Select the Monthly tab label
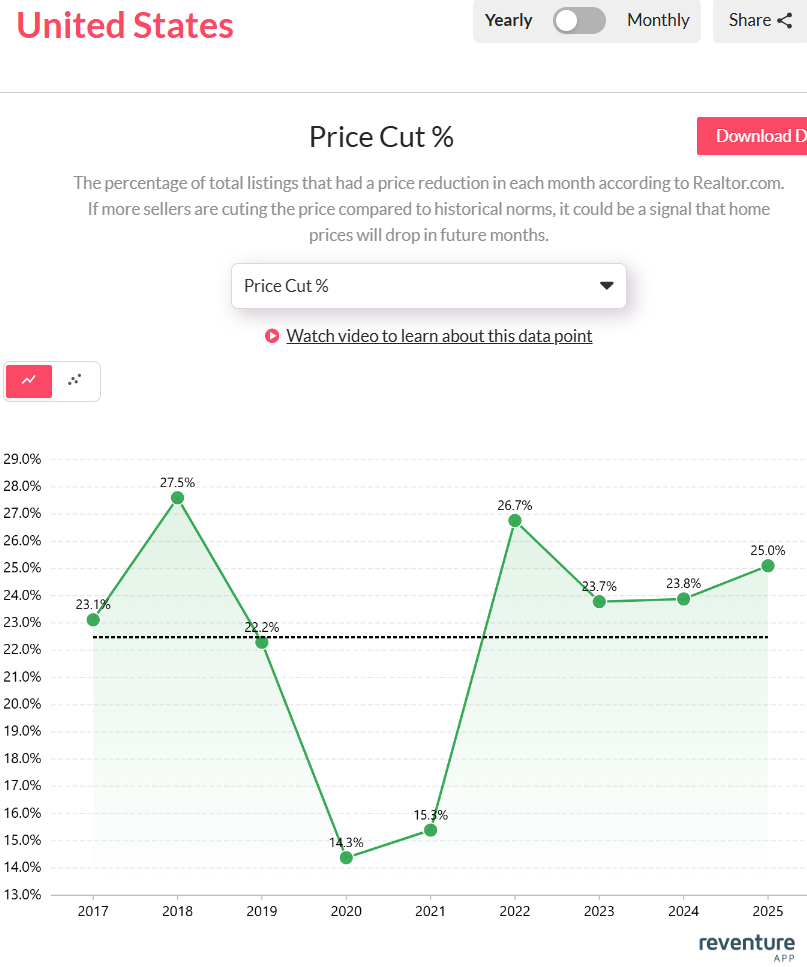807x967 pixels. [657, 19]
